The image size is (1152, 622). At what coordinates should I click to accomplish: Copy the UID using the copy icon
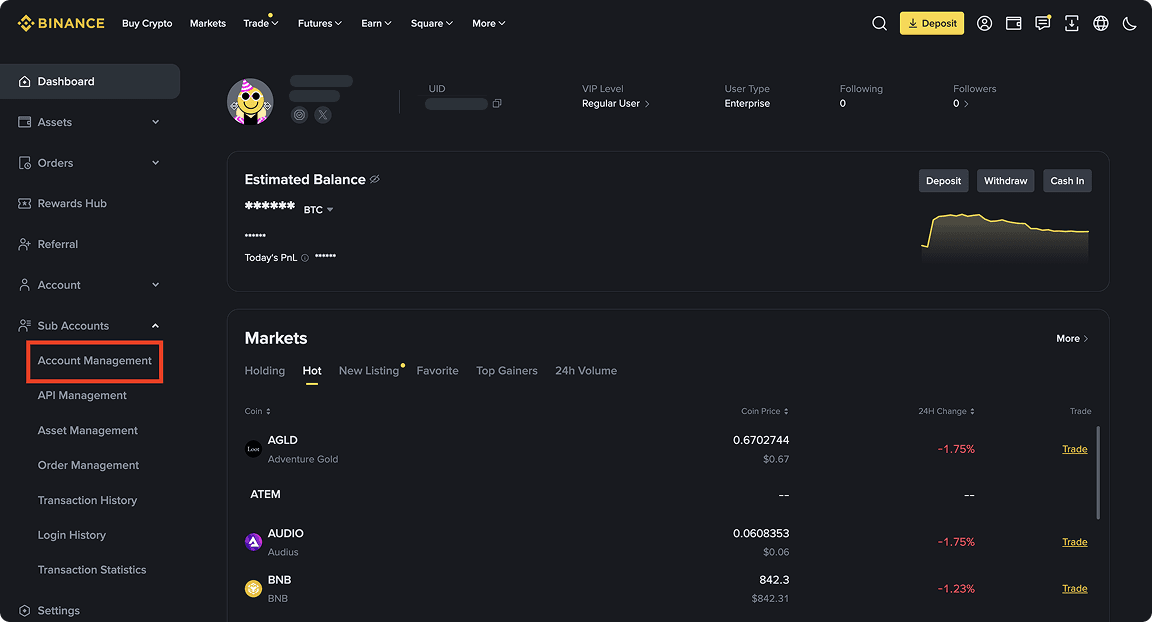497,103
